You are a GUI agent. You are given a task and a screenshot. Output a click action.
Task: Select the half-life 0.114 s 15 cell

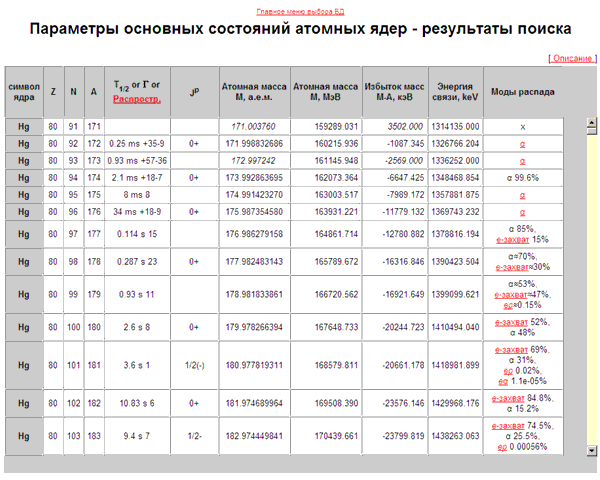coord(137,234)
